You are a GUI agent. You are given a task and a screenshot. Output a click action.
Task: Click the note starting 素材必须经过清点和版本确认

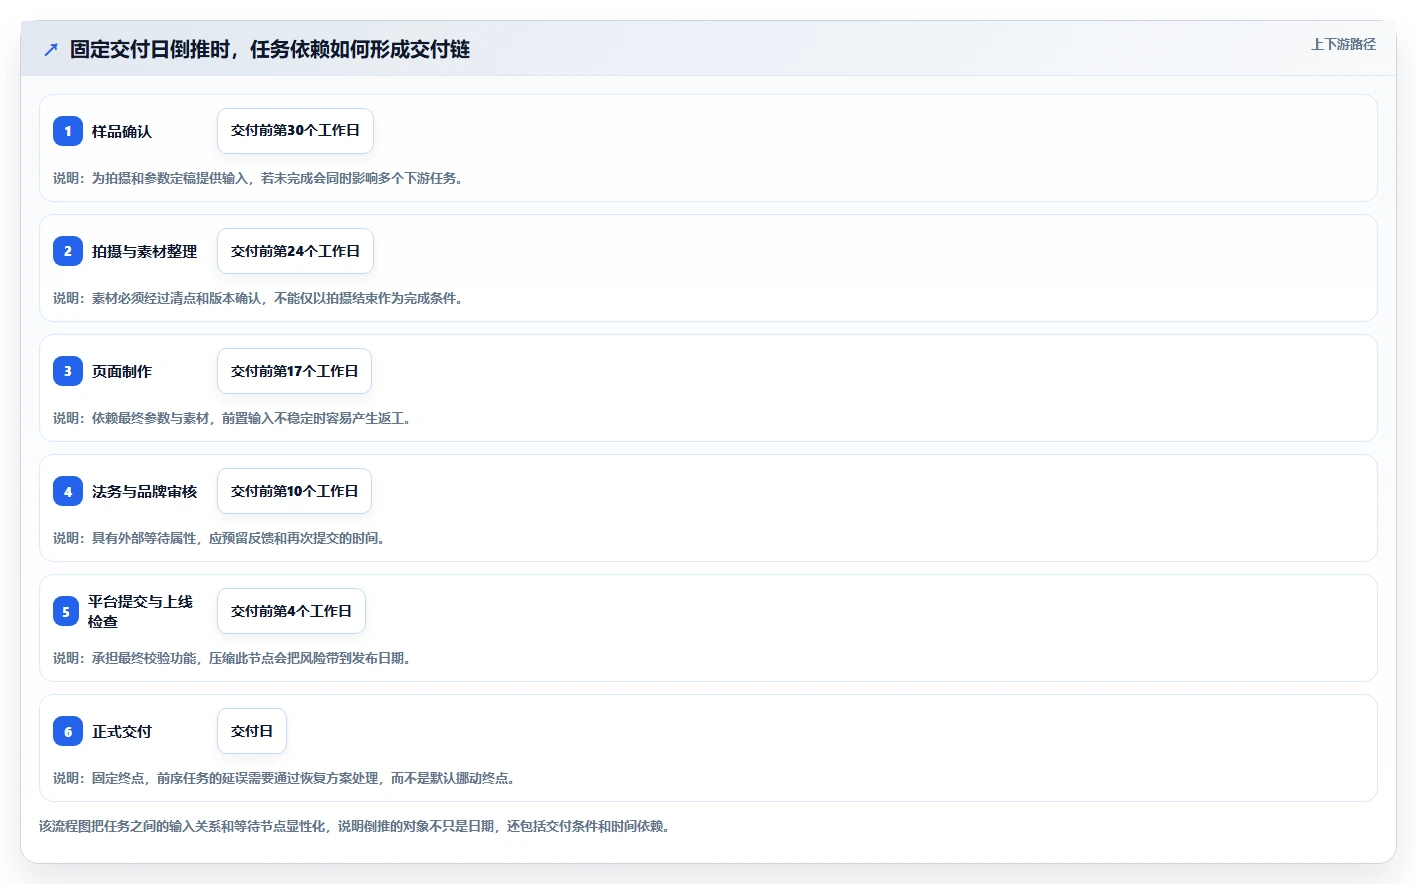click(x=258, y=298)
